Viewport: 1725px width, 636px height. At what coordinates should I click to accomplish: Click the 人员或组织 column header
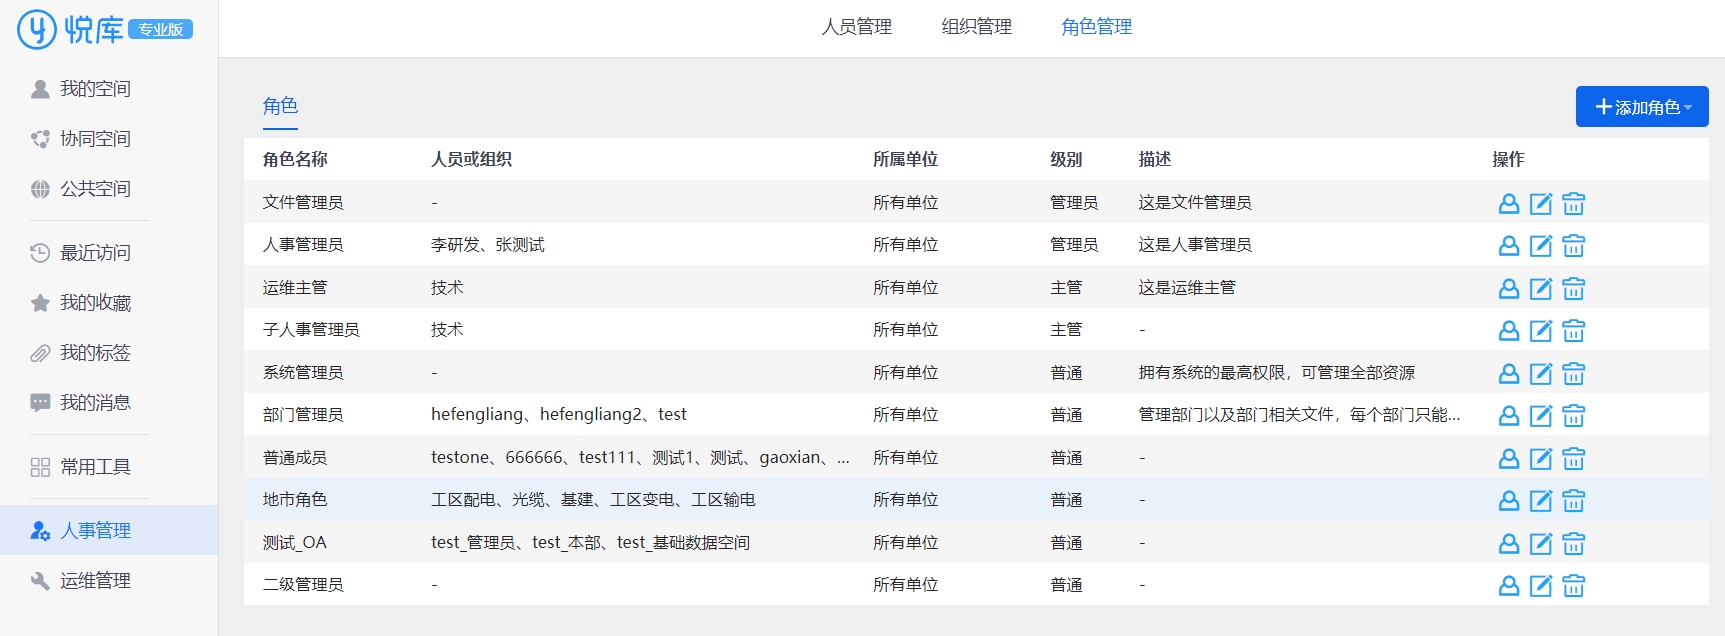pos(471,159)
